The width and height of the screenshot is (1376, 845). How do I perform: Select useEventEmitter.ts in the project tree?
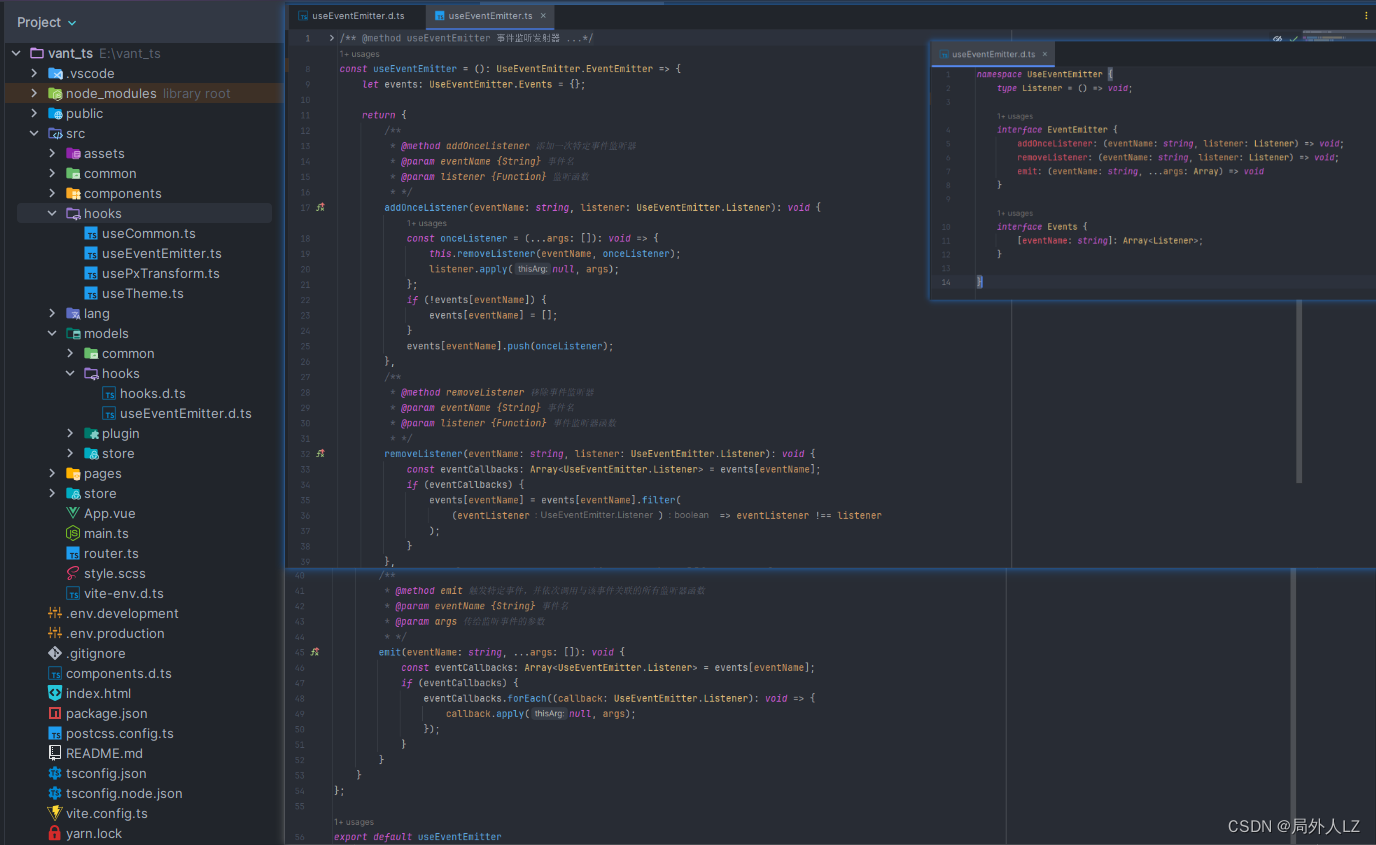point(162,253)
